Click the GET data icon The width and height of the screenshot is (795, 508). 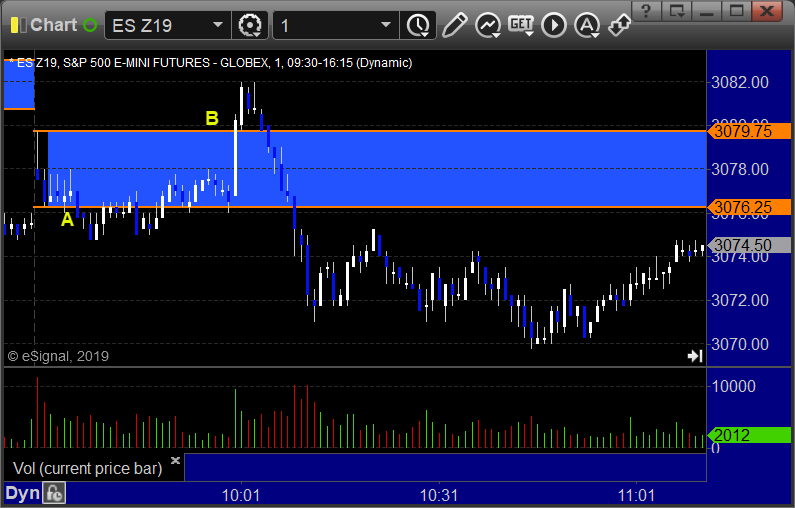[x=521, y=25]
